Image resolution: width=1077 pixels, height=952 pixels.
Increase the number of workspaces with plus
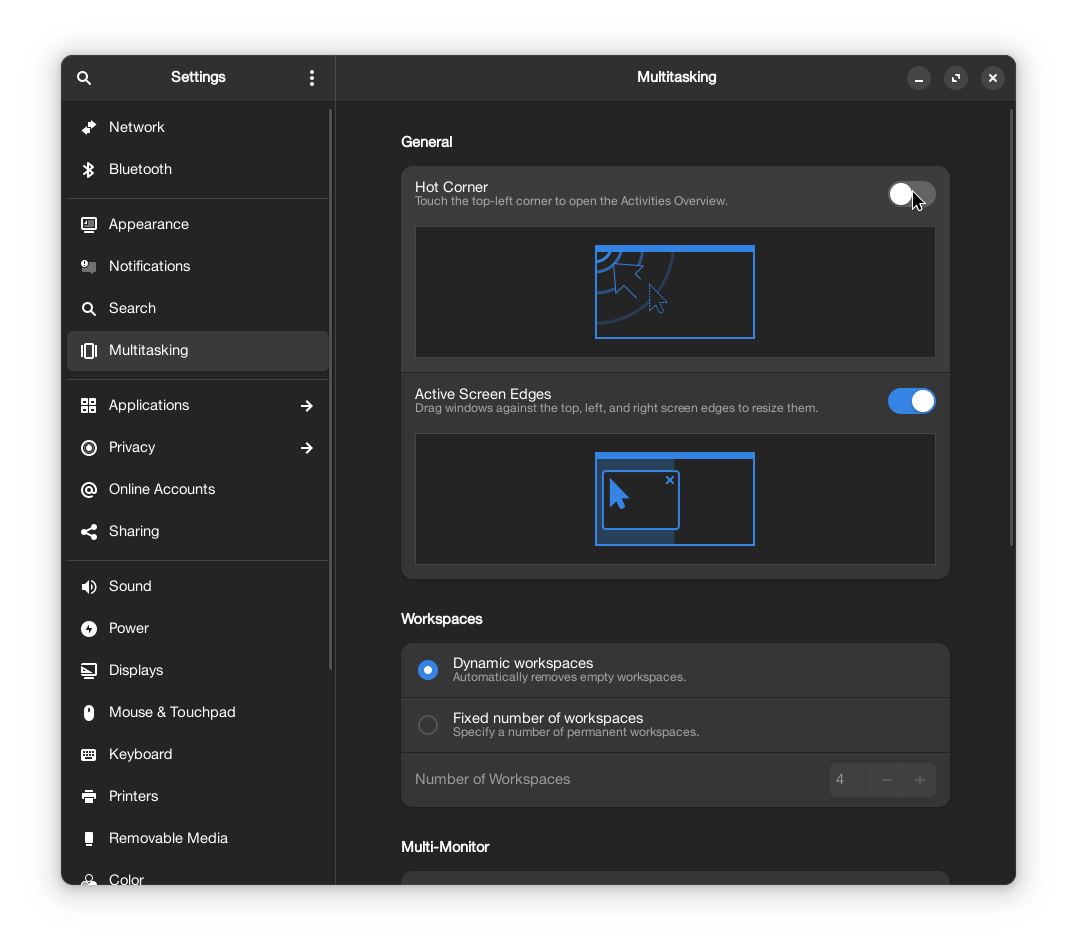tap(920, 780)
